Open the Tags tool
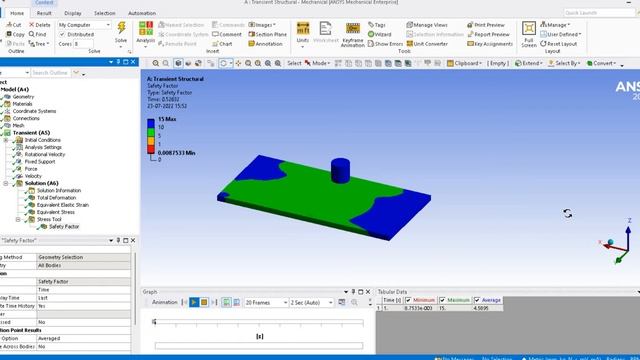The height and width of the screenshot is (360, 640). click(x=376, y=25)
